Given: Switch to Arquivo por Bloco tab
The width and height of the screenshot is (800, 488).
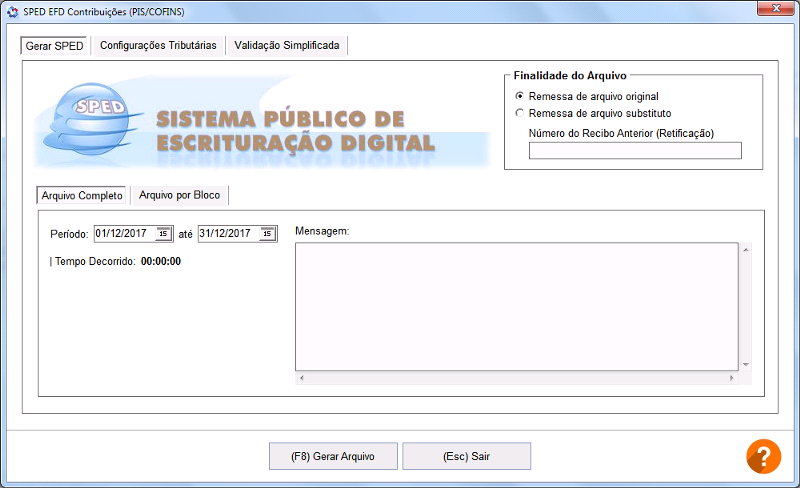Looking at the screenshot, I should pyautogui.click(x=180, y=195).
